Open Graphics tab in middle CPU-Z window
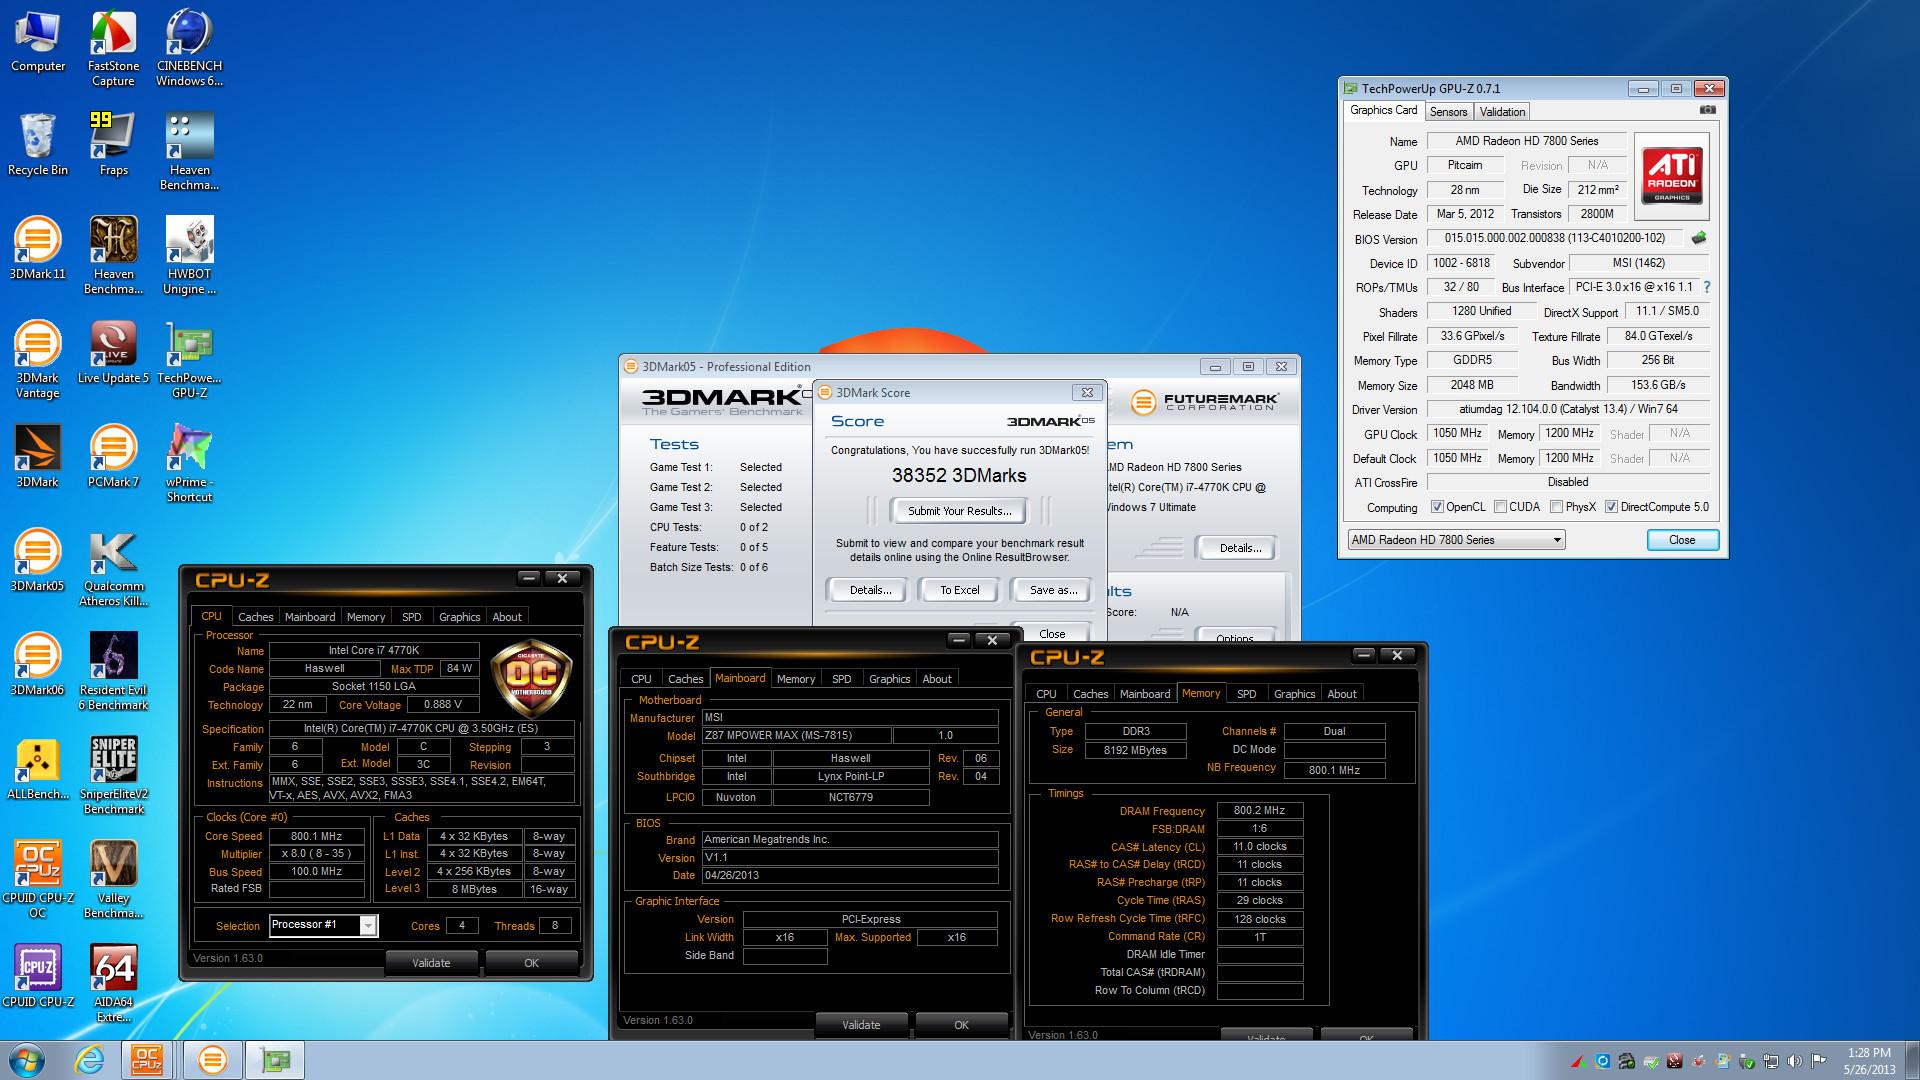 tap(889, 679)
